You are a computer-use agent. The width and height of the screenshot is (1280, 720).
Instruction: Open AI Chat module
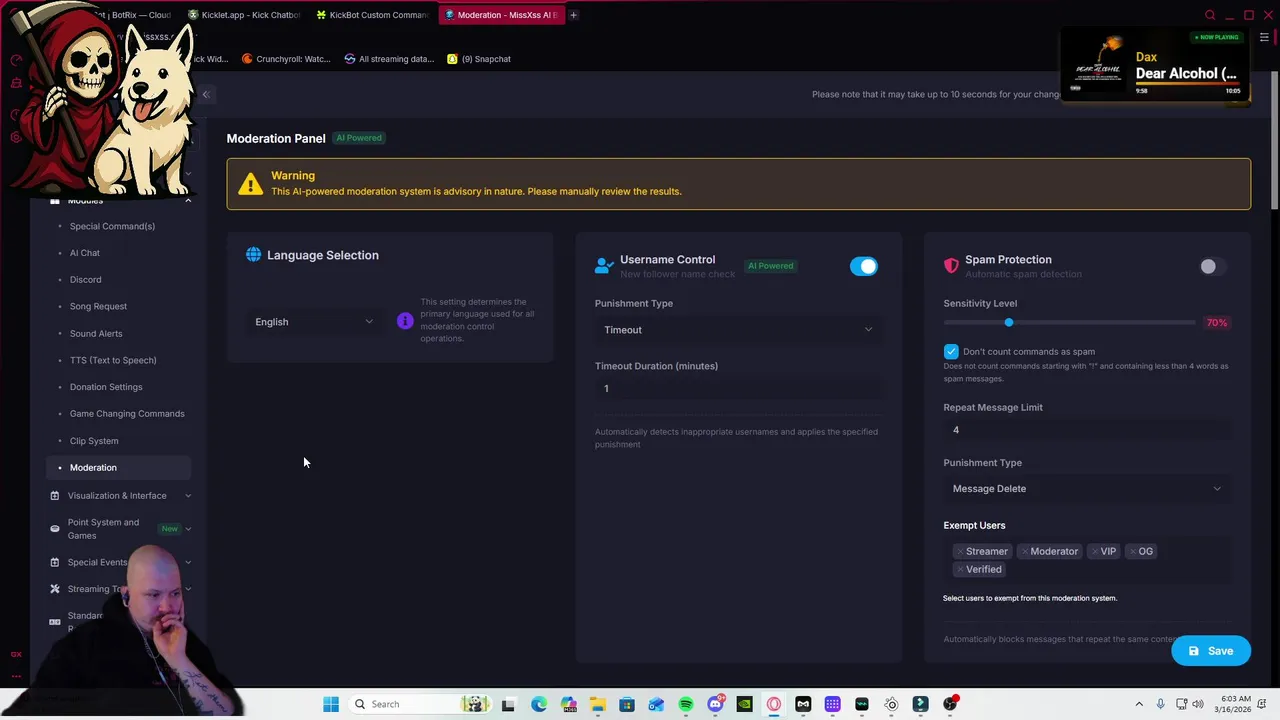tap(85, 253)
